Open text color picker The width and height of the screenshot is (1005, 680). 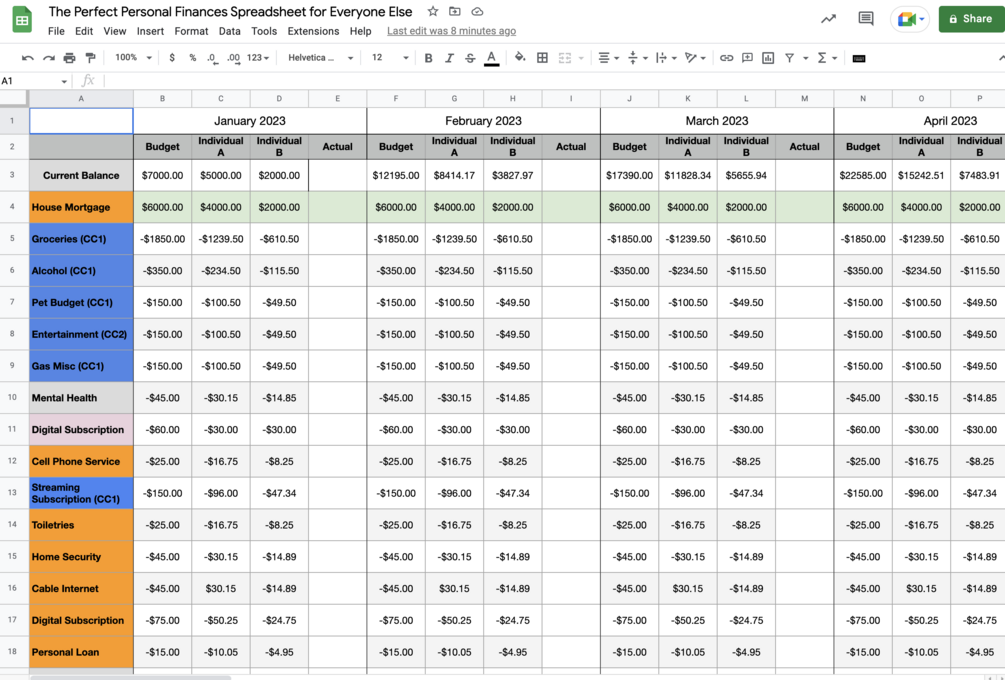[x=492, y=58]
